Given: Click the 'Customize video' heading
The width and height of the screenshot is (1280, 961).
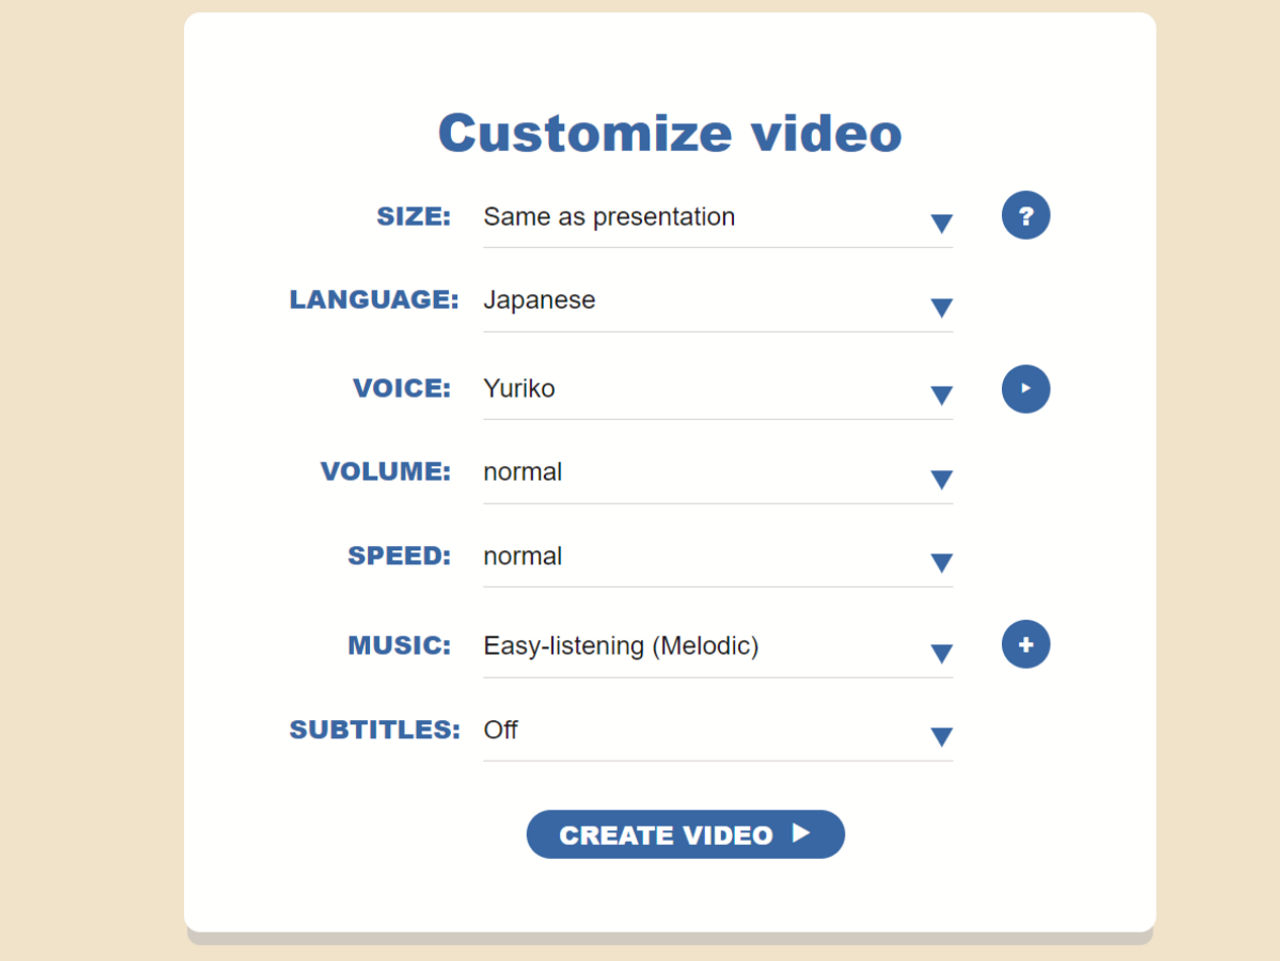Looking at the screenshot, I should (x=670, y=133).
